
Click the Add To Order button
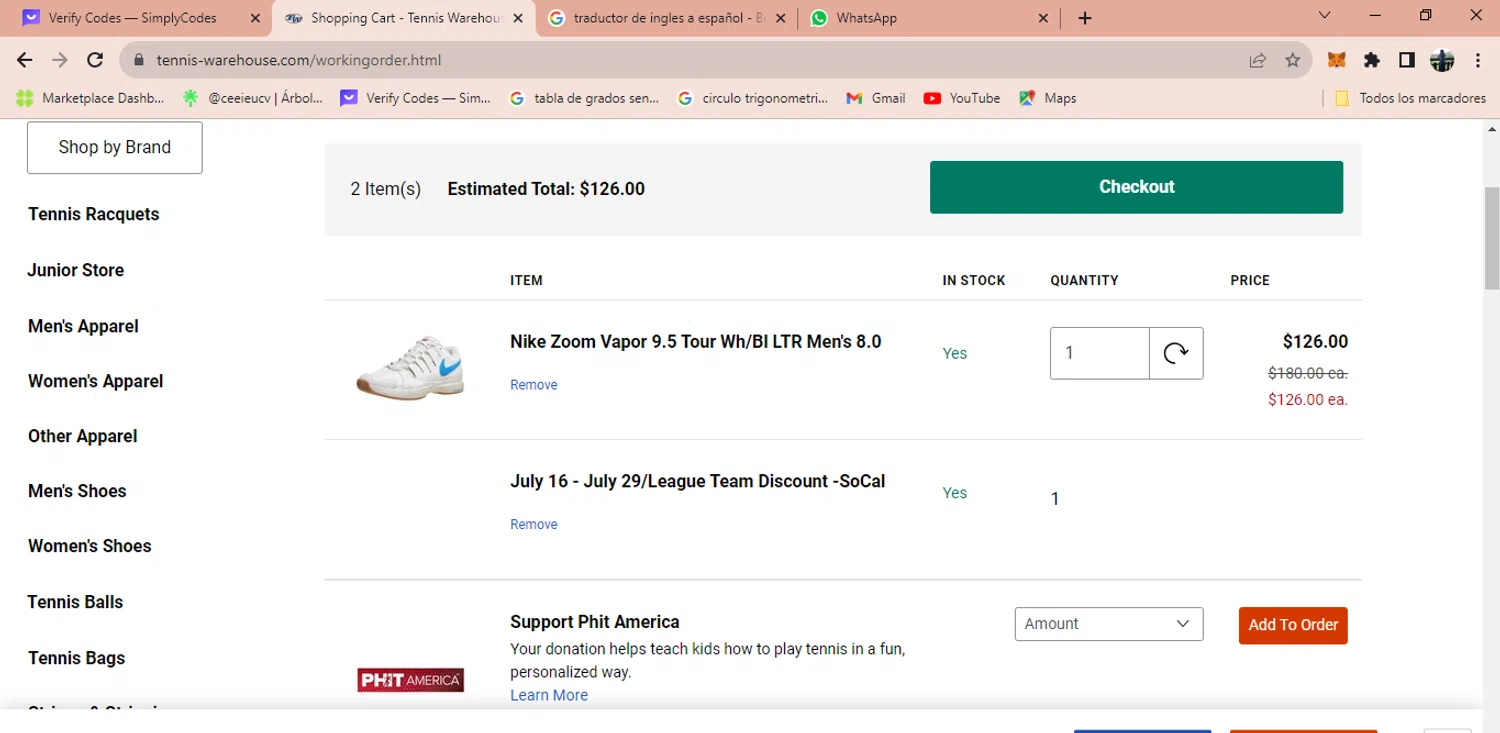pyautogui.click(x=1293, y=625)
